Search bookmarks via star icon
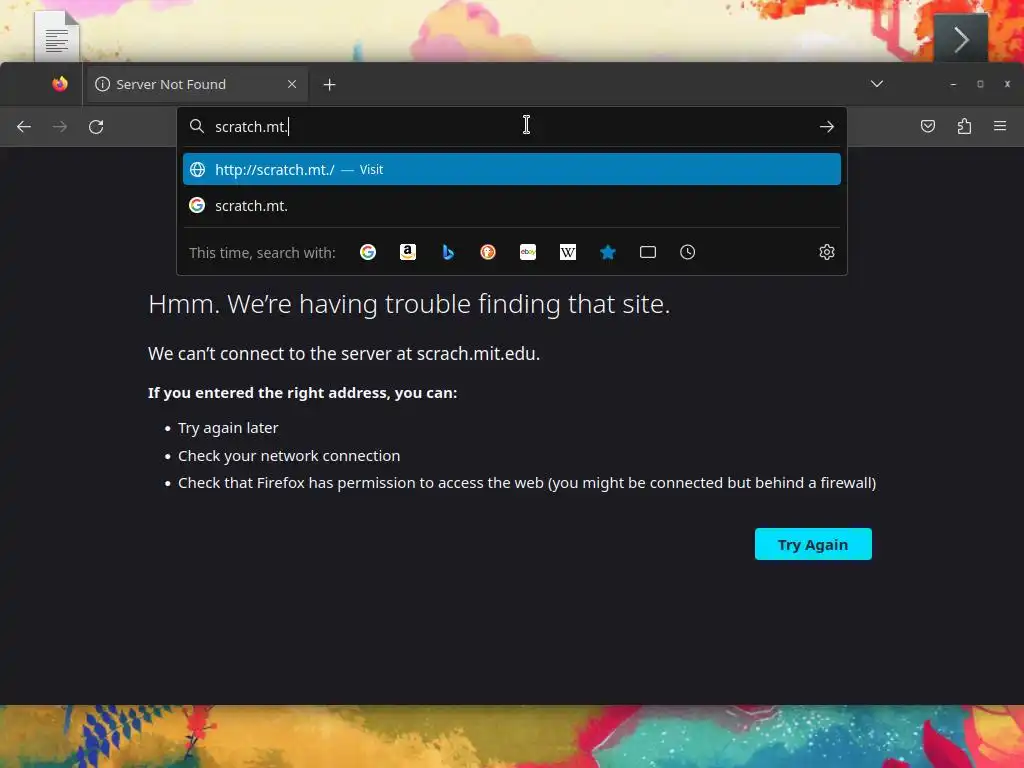This screenshot has height=768, width=1024. 608,252
